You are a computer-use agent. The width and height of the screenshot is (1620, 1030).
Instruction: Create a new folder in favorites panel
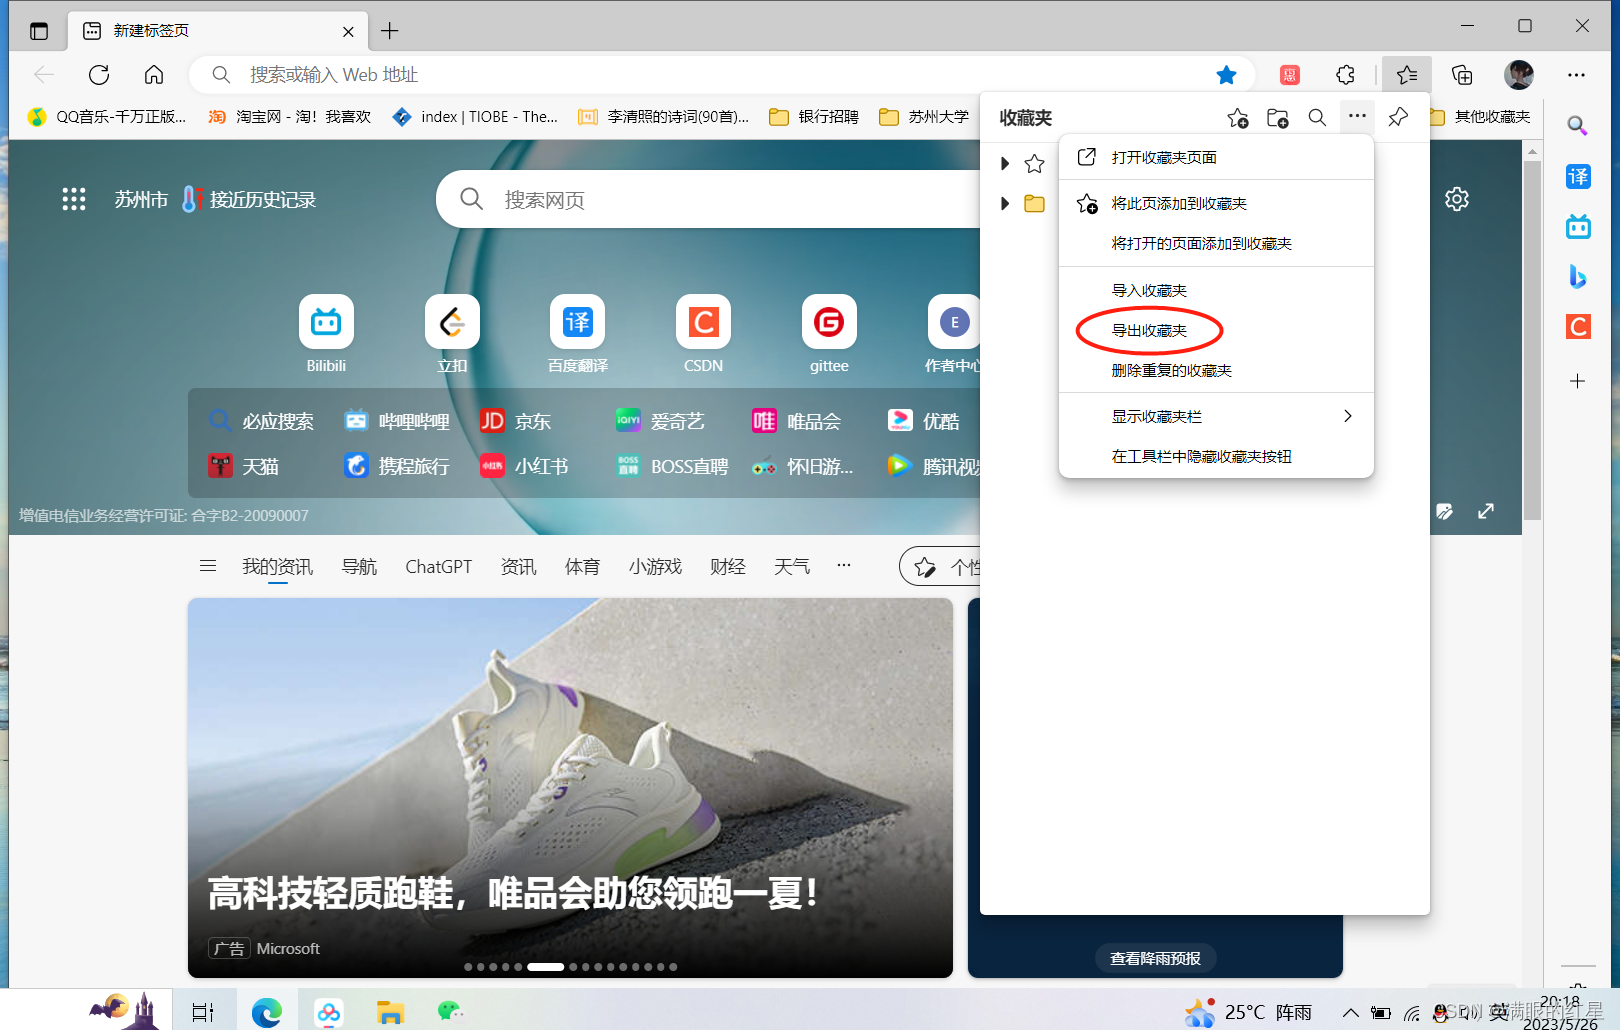tap(1277, 117)
